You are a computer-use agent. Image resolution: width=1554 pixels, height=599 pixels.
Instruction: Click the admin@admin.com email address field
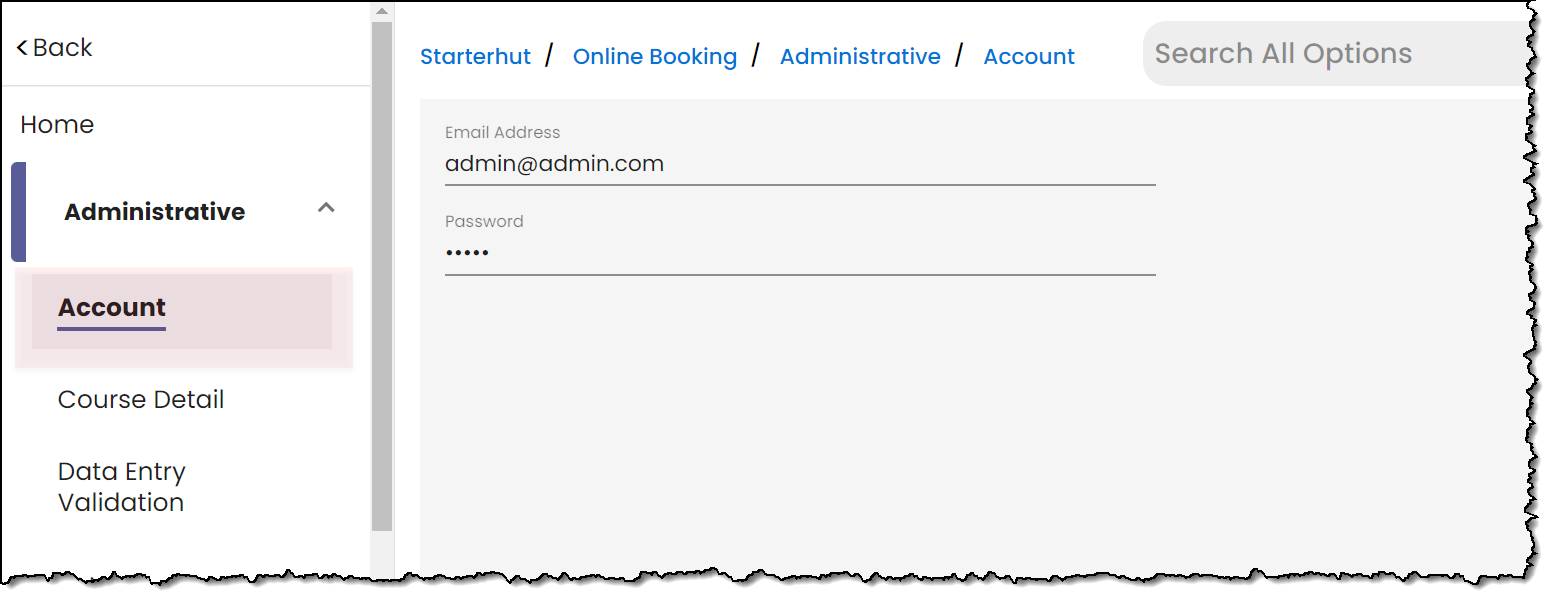point(800,164)
